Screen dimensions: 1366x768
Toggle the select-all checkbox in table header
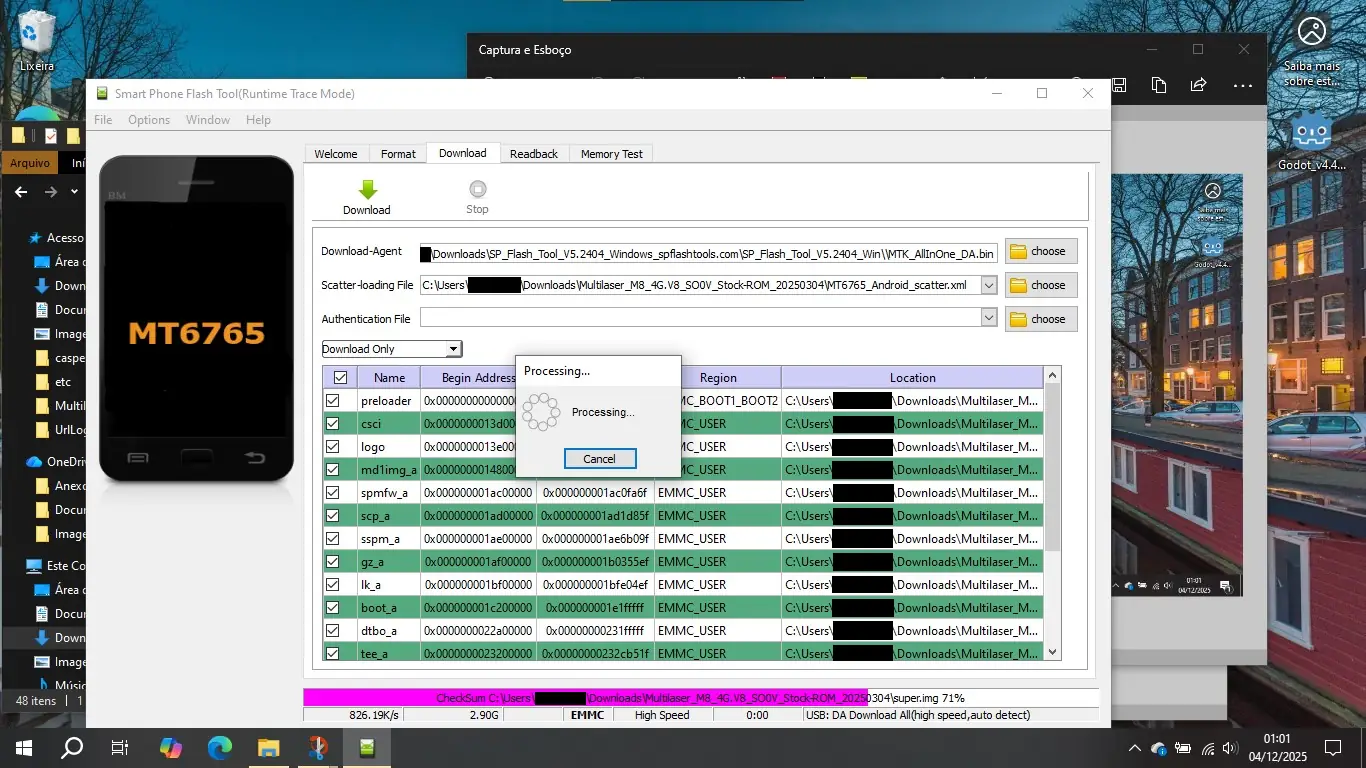pyautogui.click(x=340, y=378)
